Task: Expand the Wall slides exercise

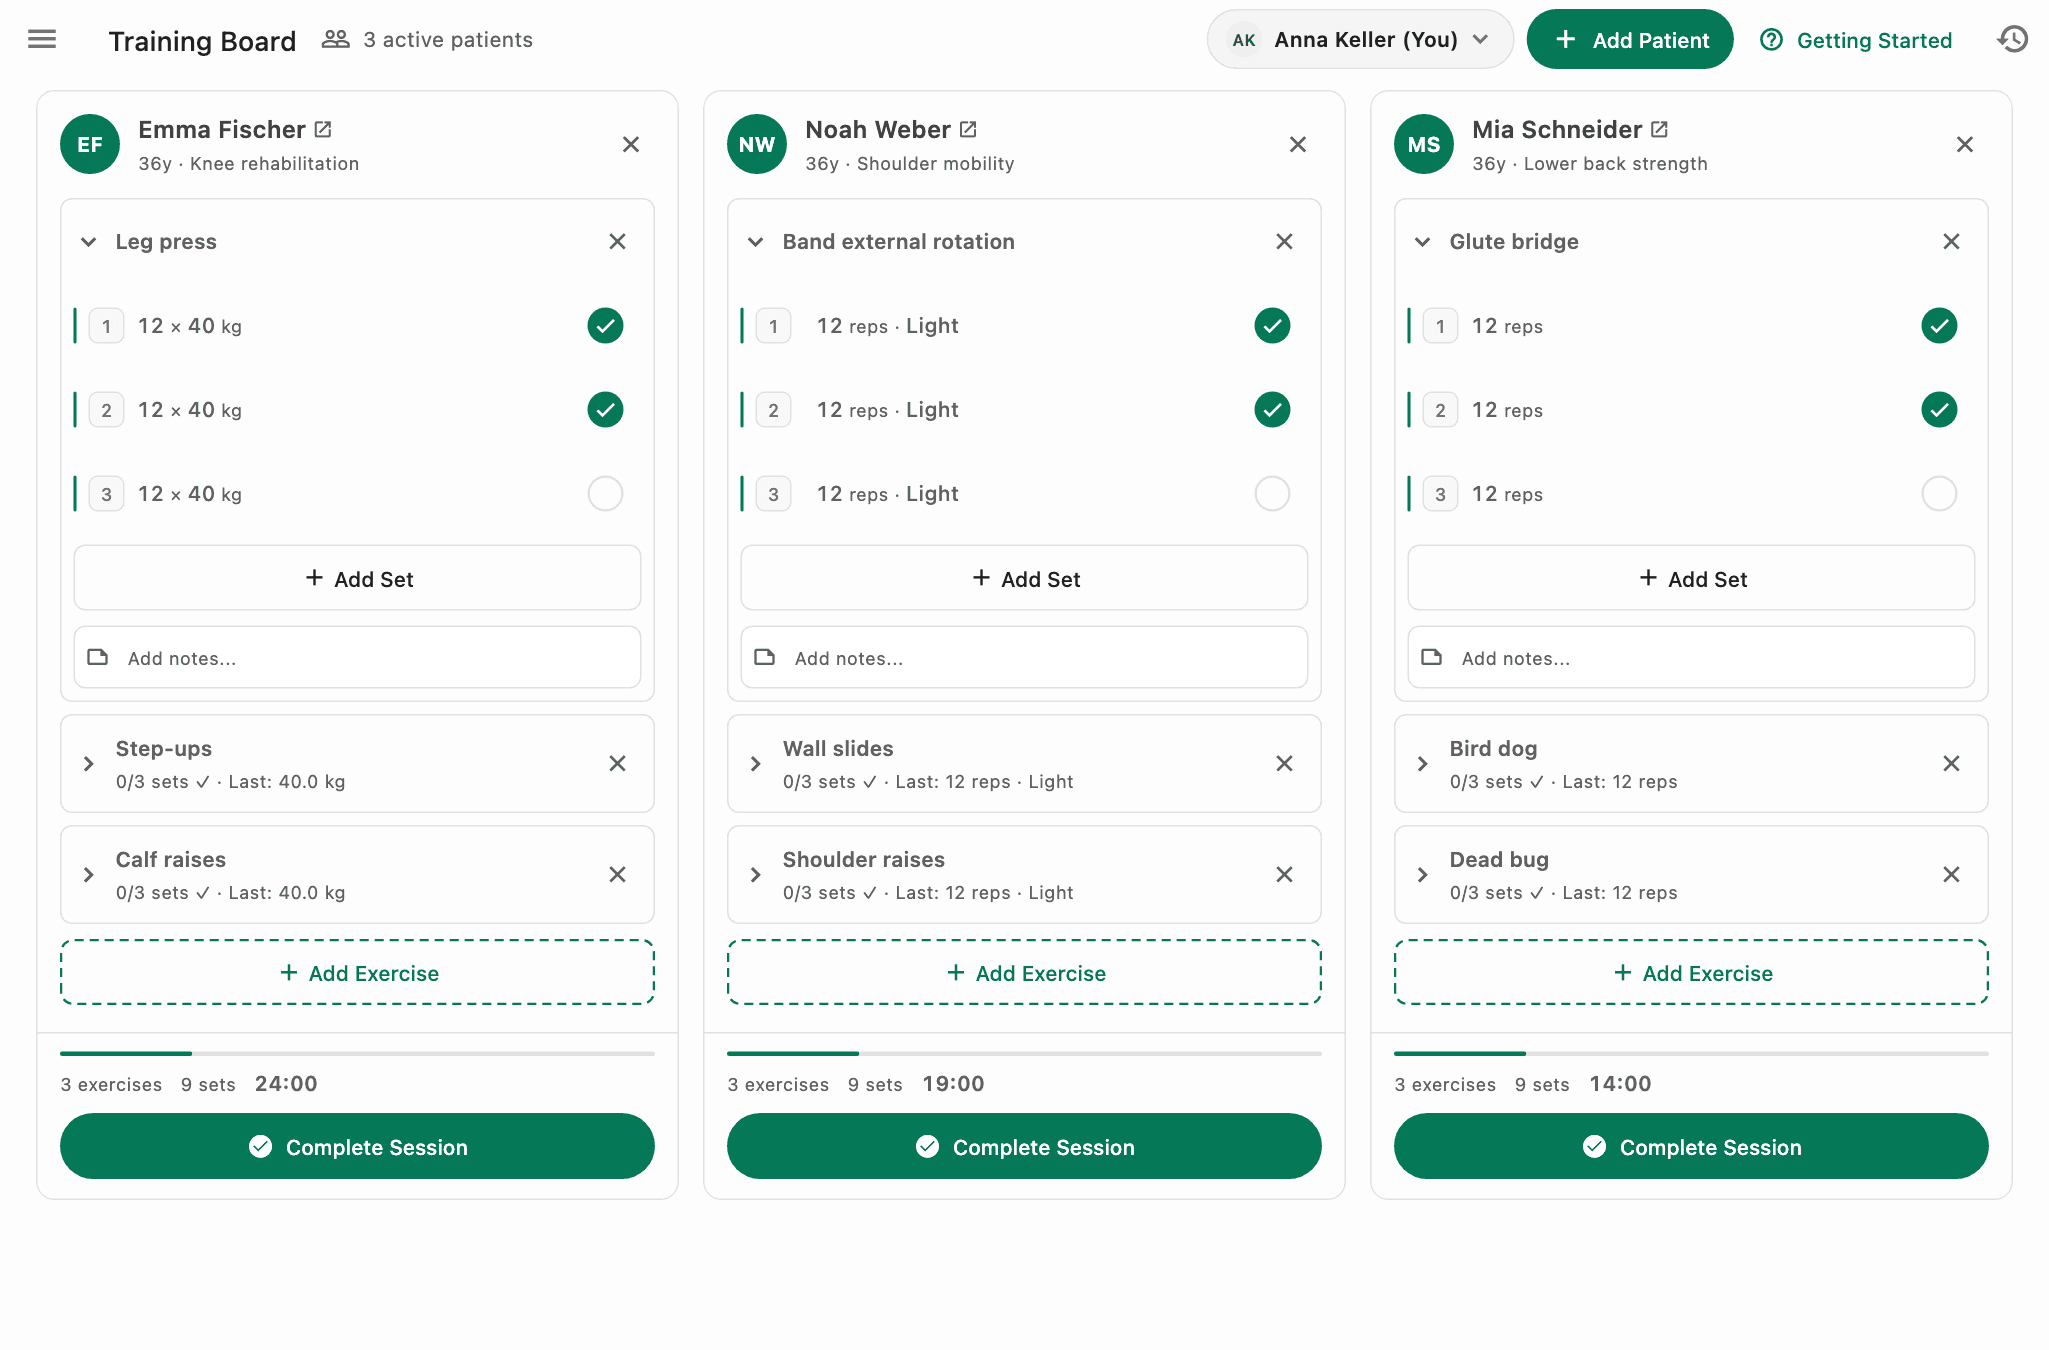Action: coord(756,763)
